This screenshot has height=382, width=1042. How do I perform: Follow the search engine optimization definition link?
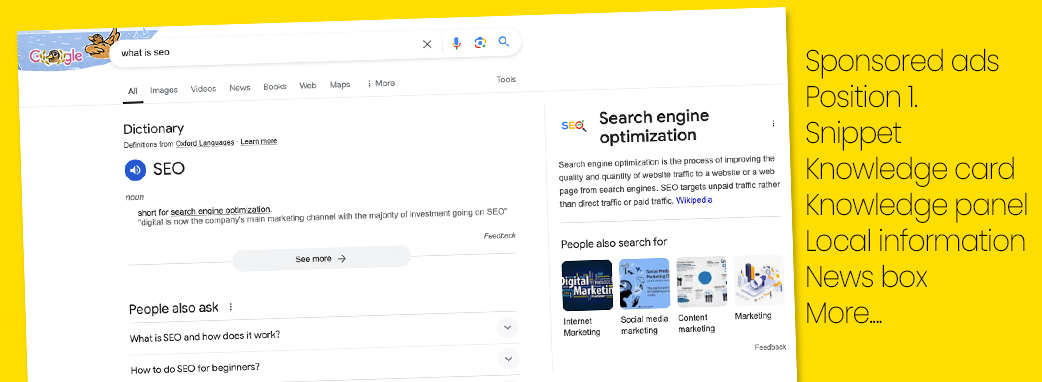point(221,210)
